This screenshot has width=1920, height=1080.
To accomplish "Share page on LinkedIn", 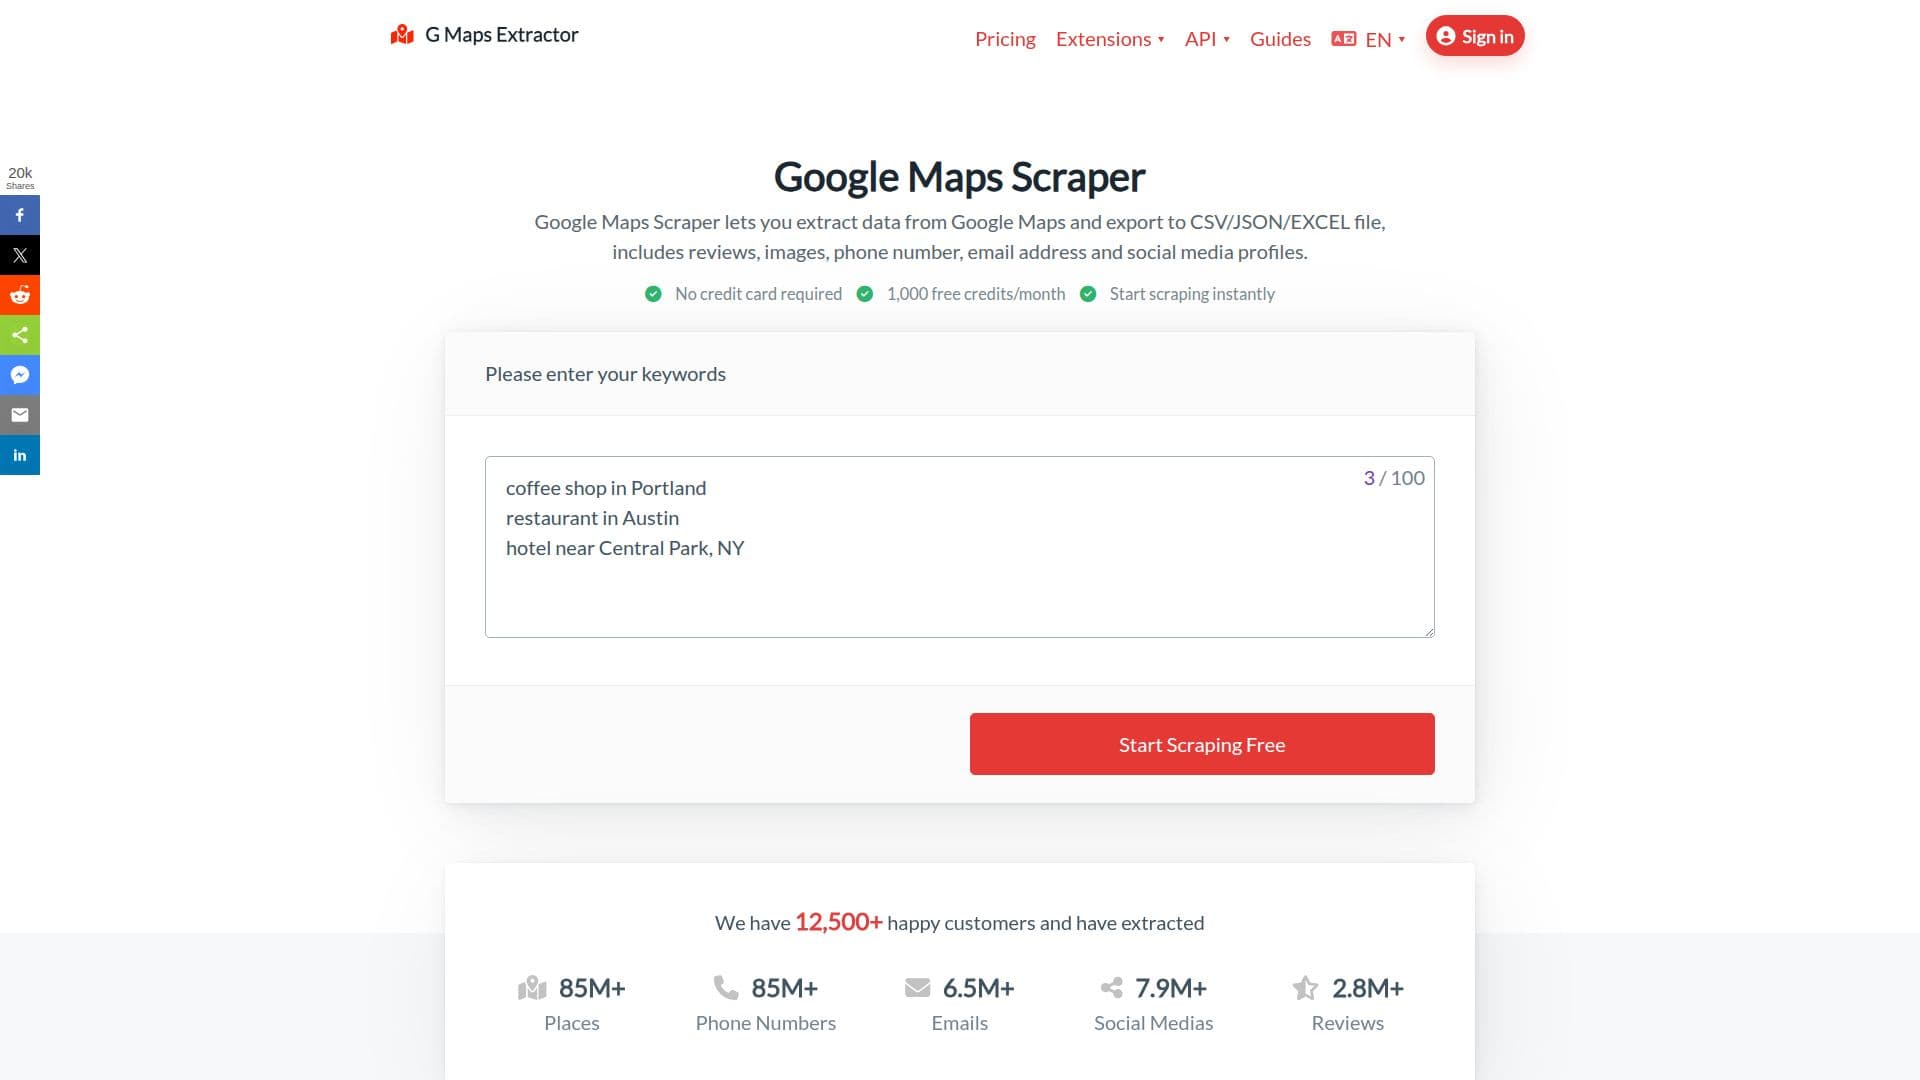I will tap(20, 455).
